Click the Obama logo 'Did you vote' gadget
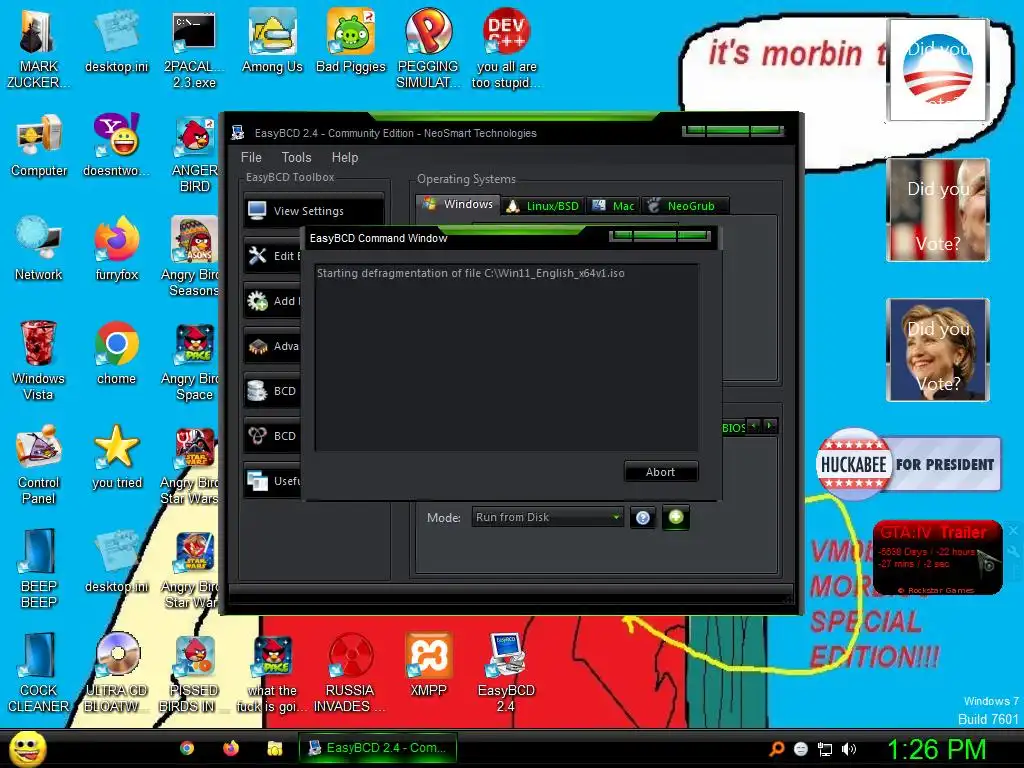Screen dimensions: 1024x768 938,69
